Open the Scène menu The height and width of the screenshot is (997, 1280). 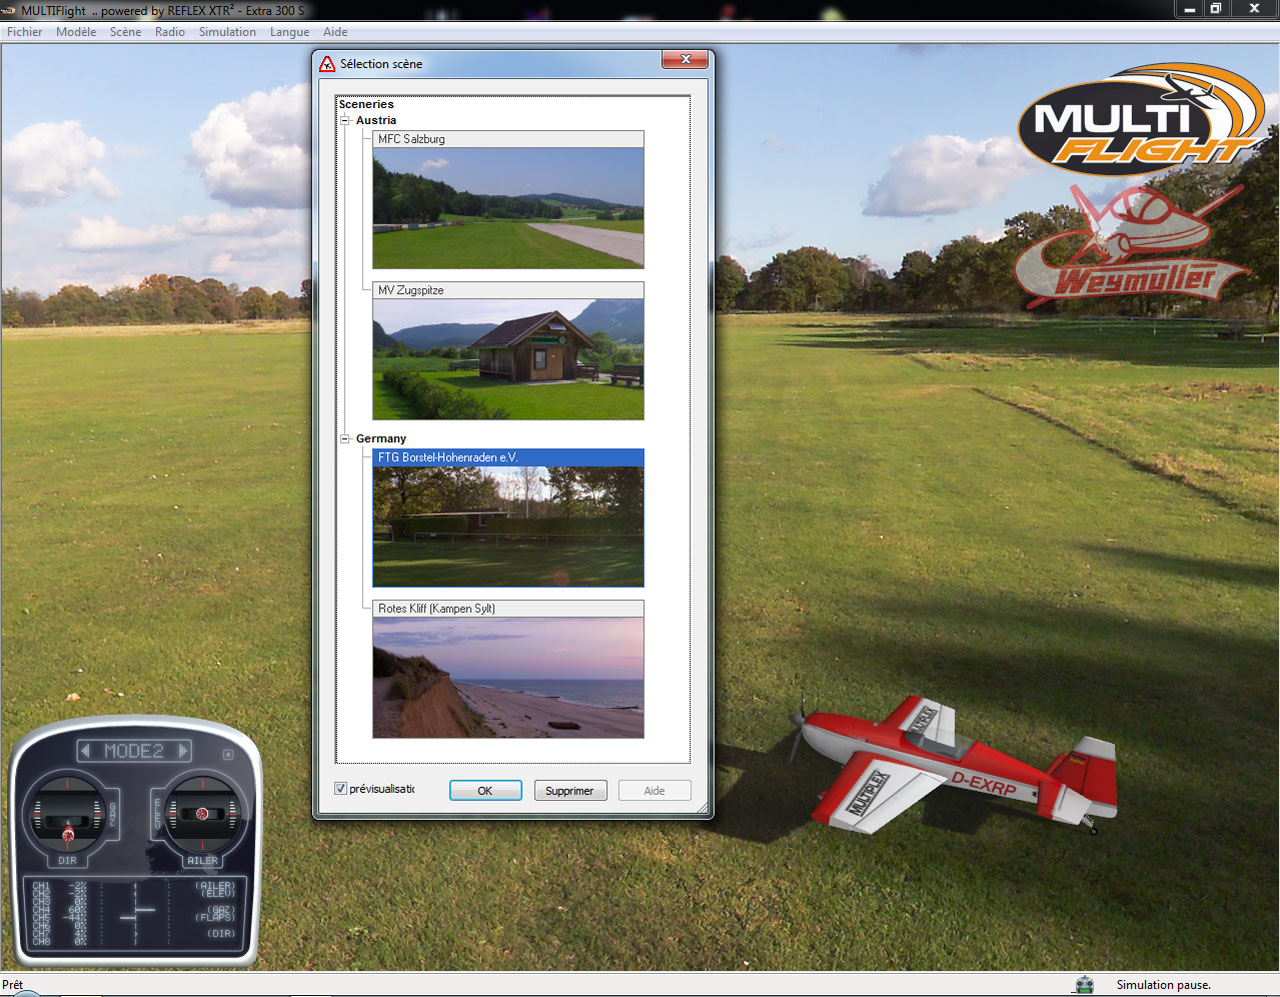pos(125,32)
